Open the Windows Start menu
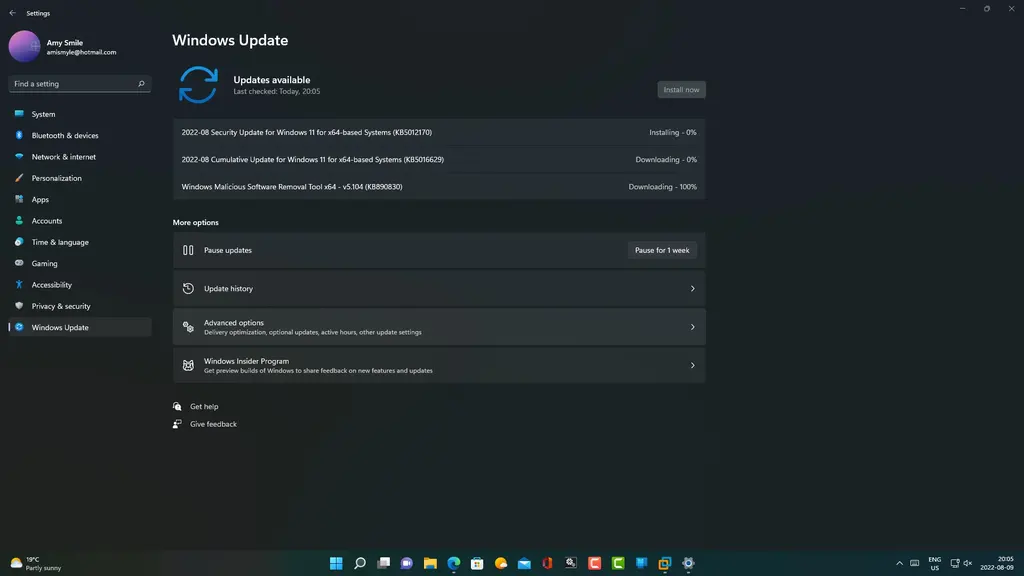Screen dimensions: 1024x576 [336, 563]
